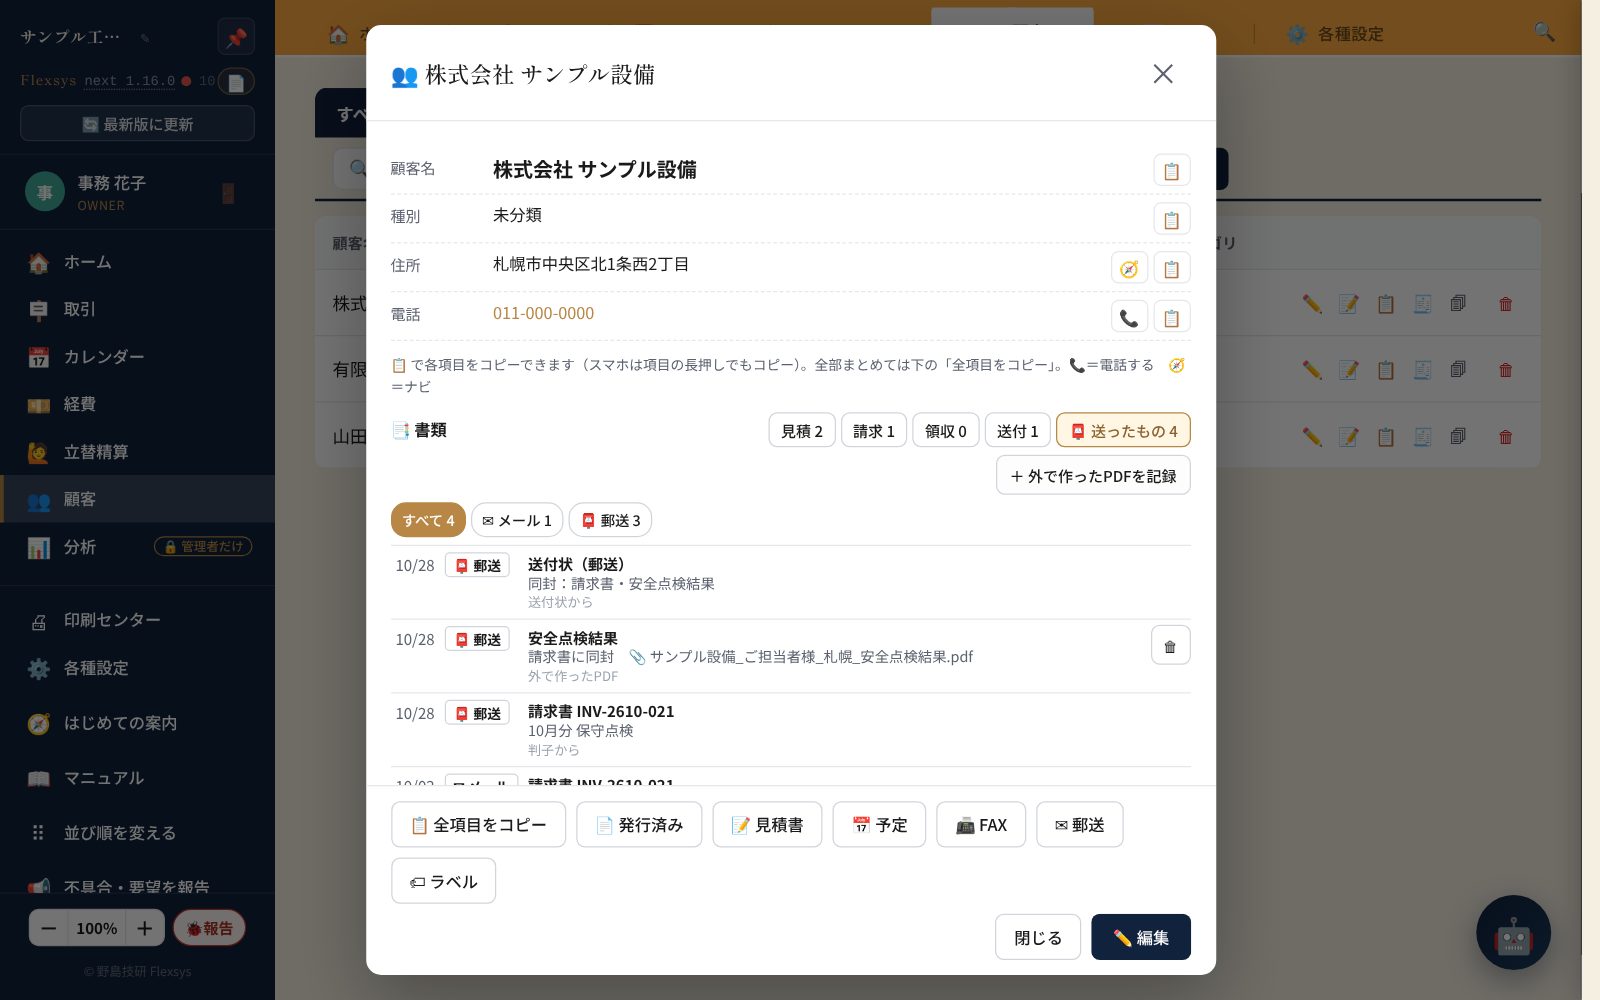The image size is (1600, 1000).
Task: Decrease zoom with the minus button
Action: coord(48,928)
